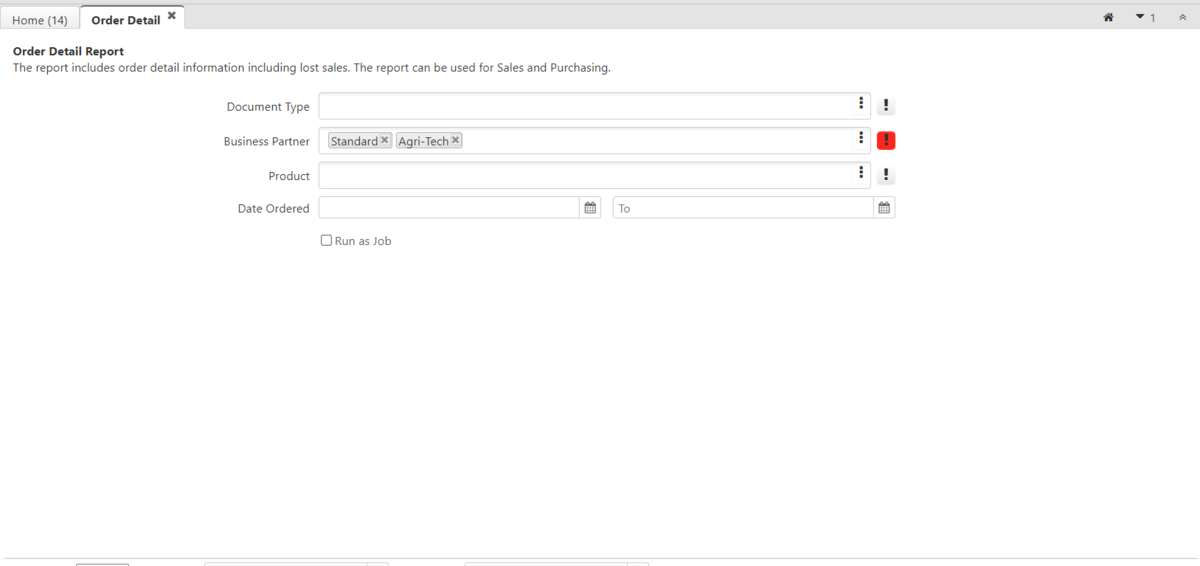This screenshot has width=1200, height=566.
Task: Open the Product three-dot selector
Action: (x=861, y=174)
